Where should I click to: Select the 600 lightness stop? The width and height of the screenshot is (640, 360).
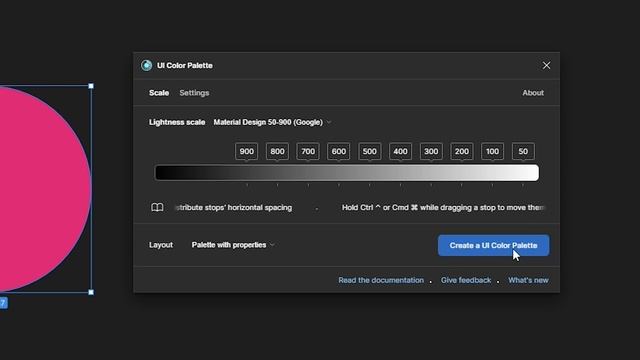click(x=339, y=151)
